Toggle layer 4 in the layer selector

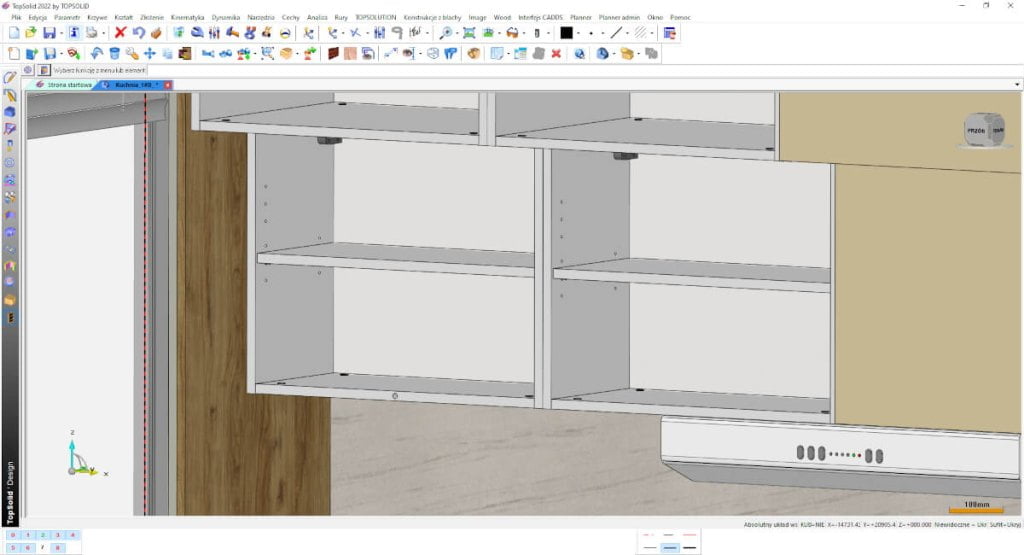72,535
